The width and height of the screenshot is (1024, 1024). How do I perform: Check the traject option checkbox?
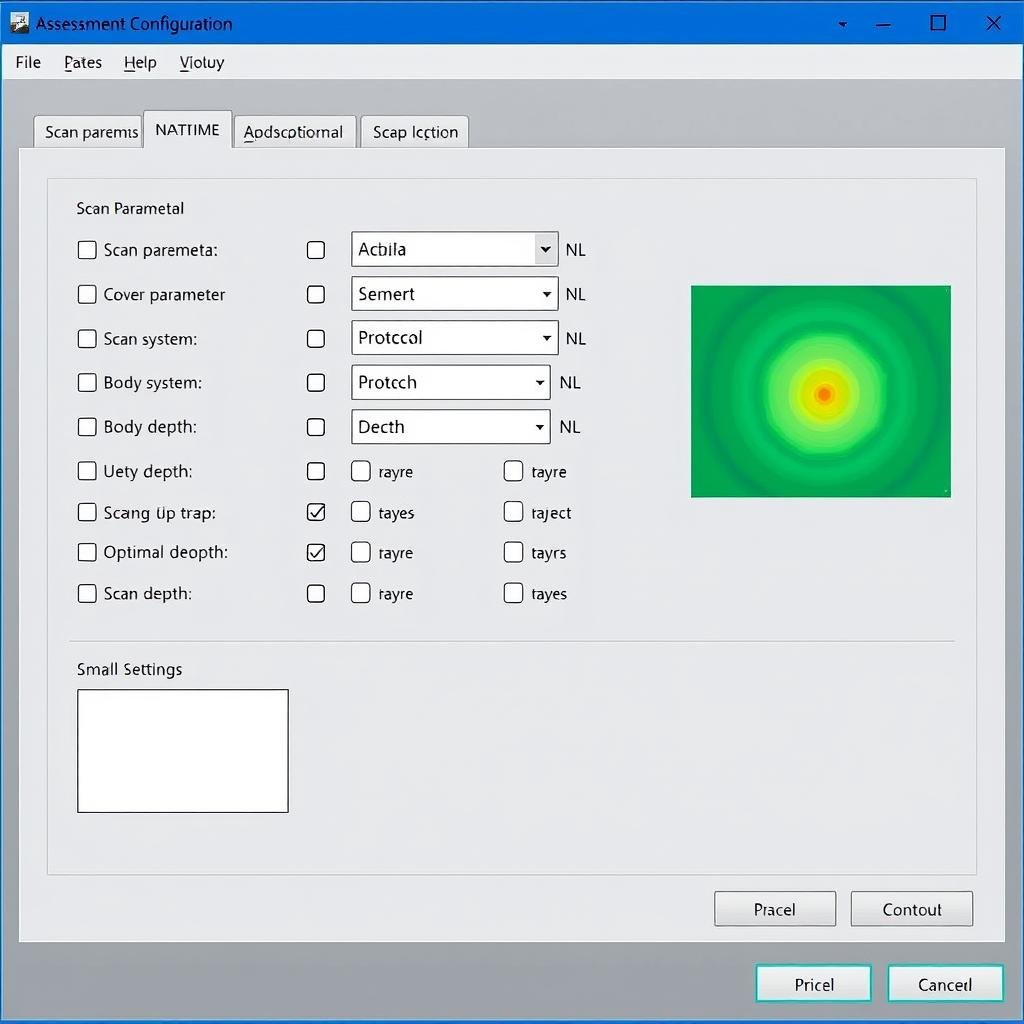pos(513,512)
